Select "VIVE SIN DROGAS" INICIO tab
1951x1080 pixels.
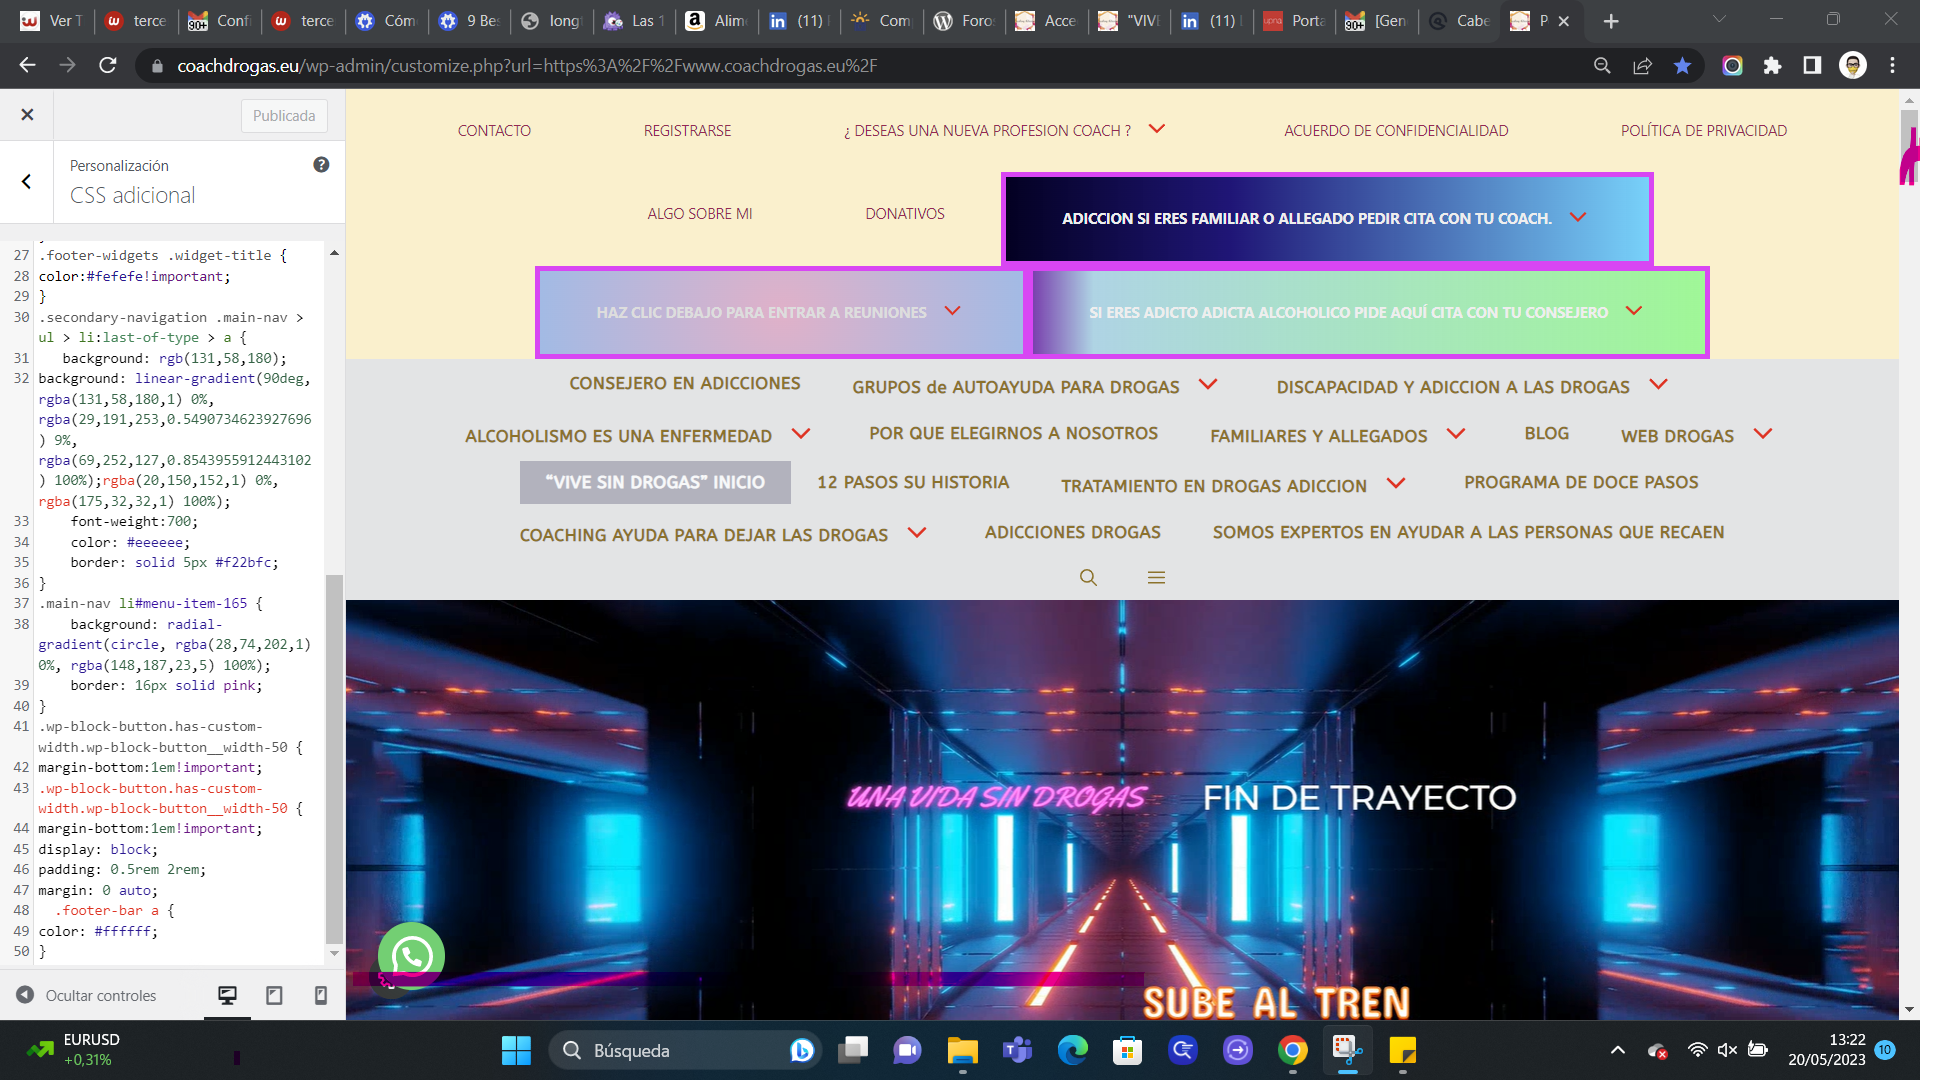[655, 482]
